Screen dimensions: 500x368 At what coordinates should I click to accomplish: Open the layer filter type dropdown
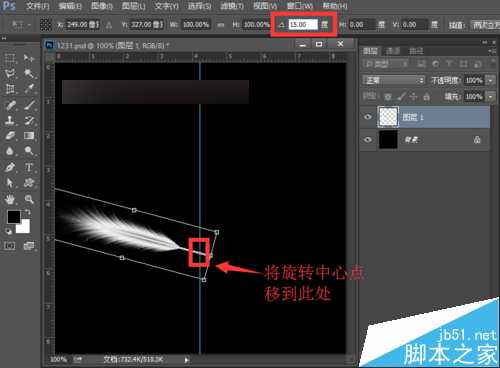click(x=386, y=64)
